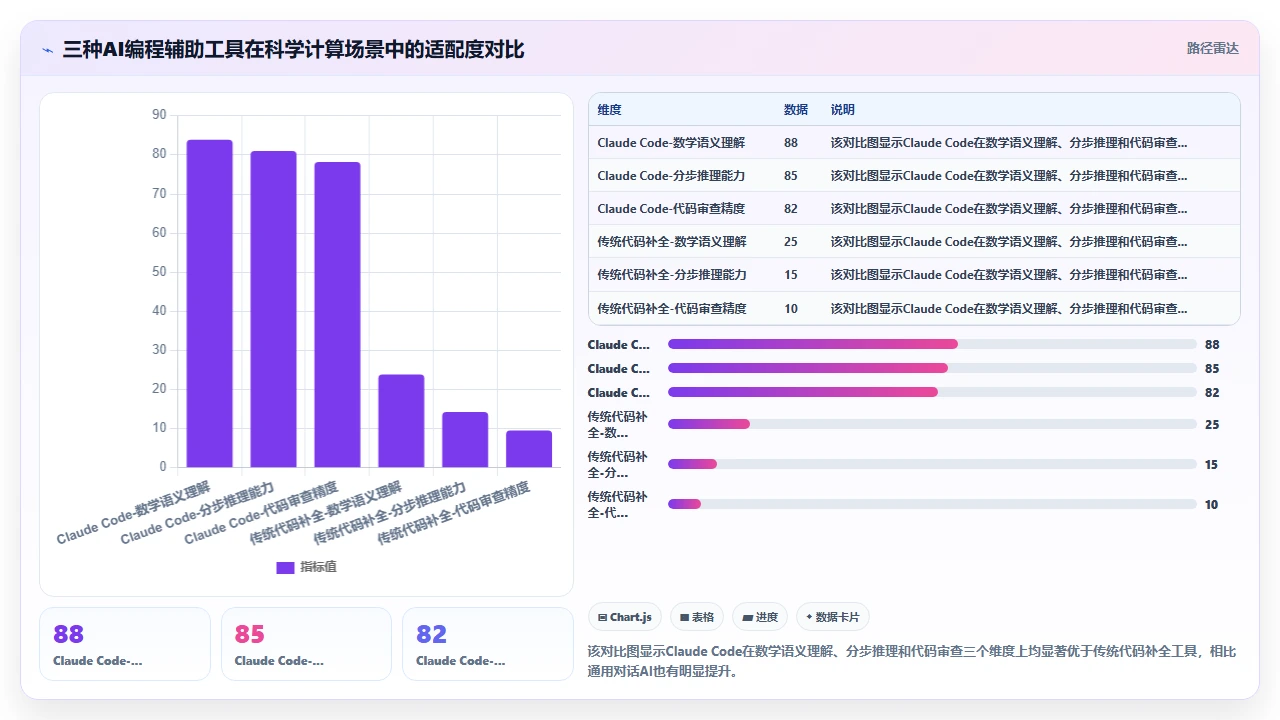Click the number 10 right of its progress bar
Viewport: 1280px width, 720px height.
[1212, 505]
